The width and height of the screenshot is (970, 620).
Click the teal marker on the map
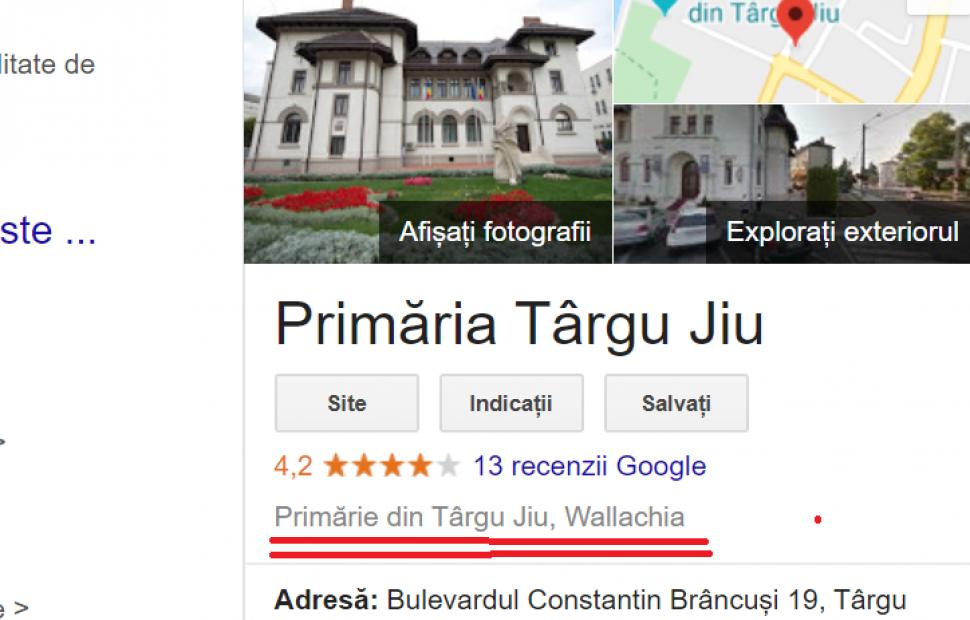(666, 6)
